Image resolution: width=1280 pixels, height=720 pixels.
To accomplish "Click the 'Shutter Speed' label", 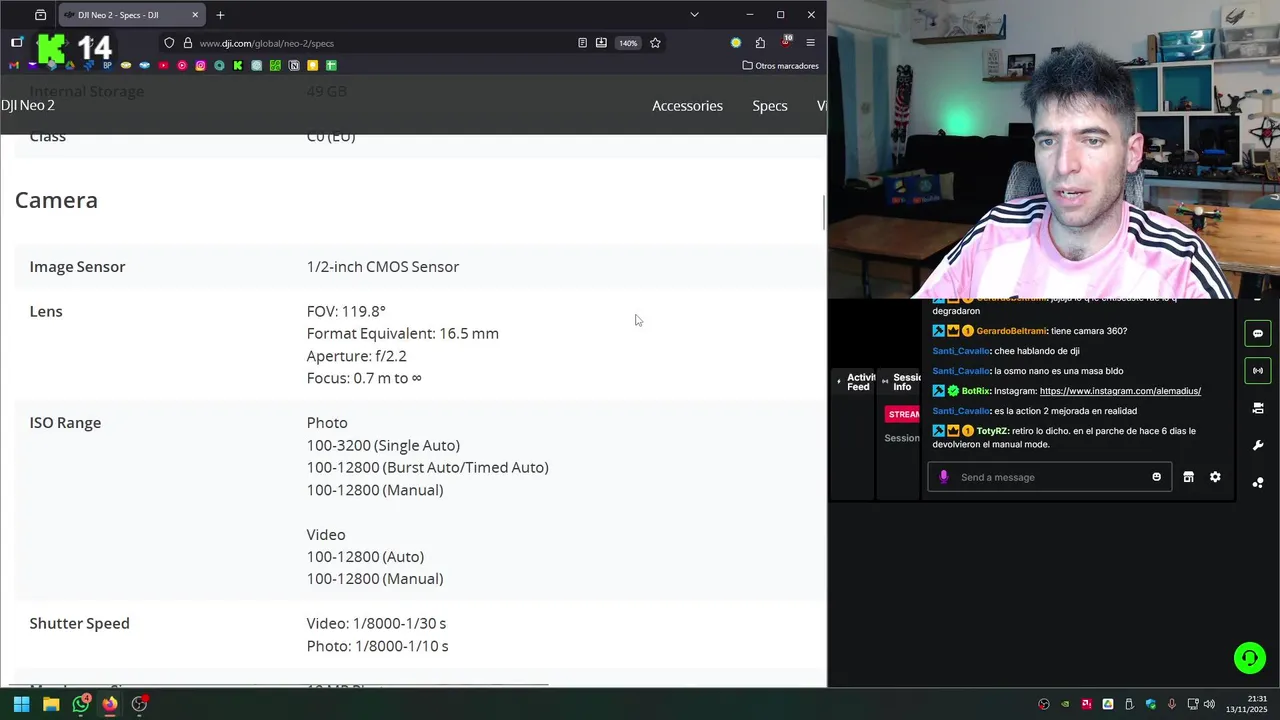I will [x=80, y=624].
